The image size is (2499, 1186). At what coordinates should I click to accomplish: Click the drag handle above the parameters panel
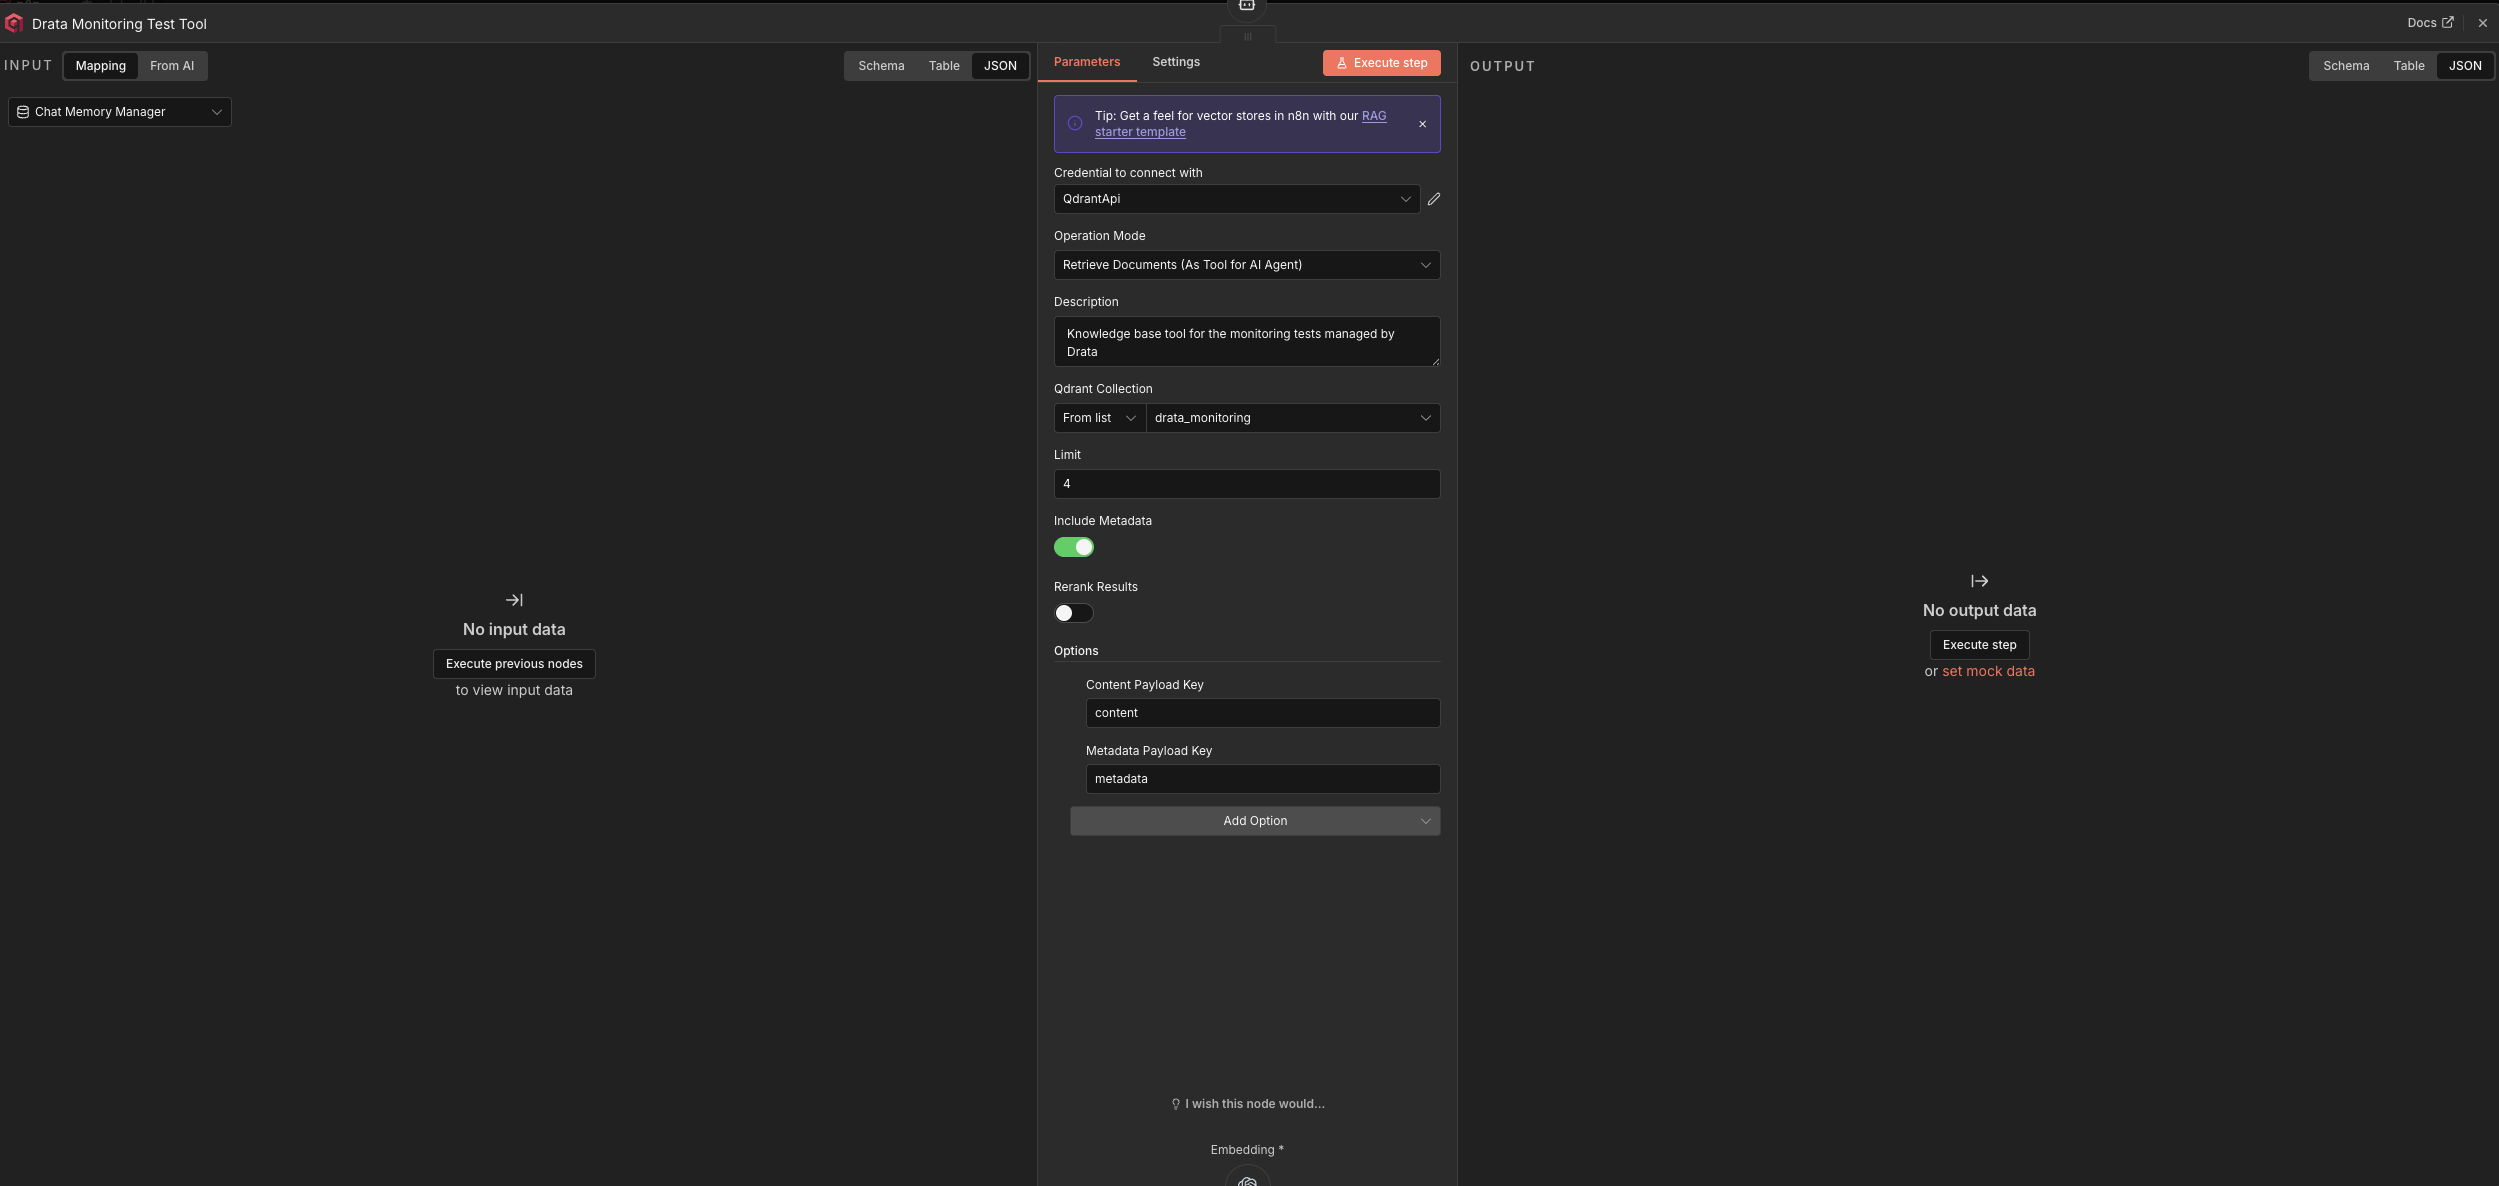(1247, 37)
